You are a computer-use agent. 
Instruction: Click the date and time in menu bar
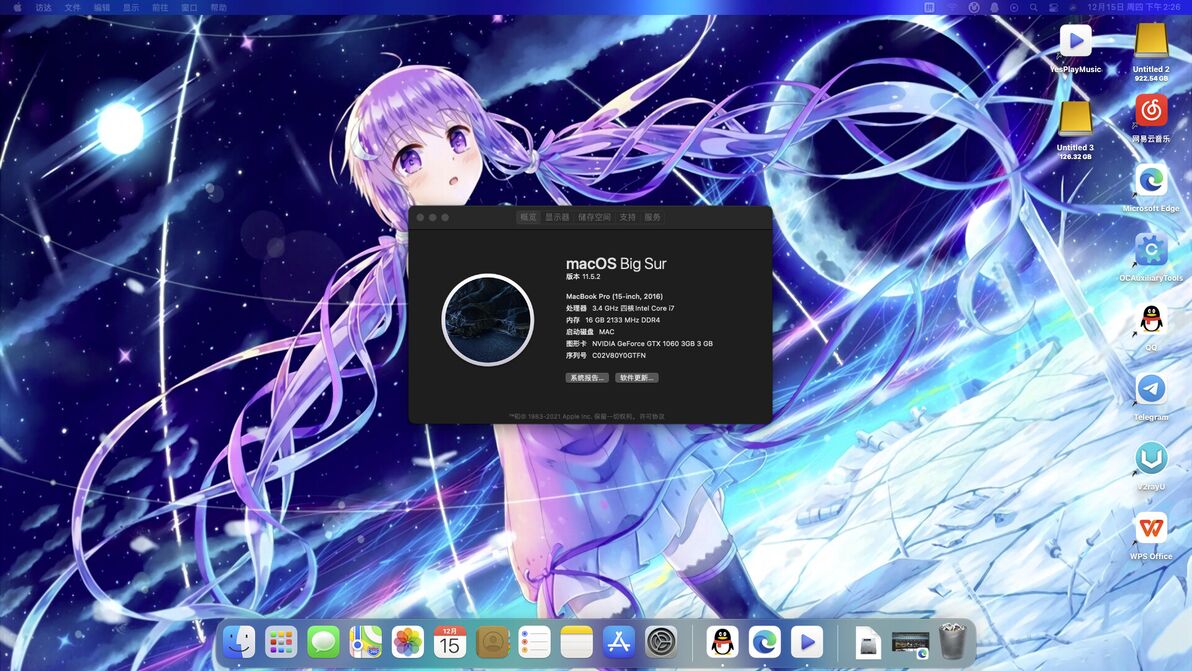1135,7
